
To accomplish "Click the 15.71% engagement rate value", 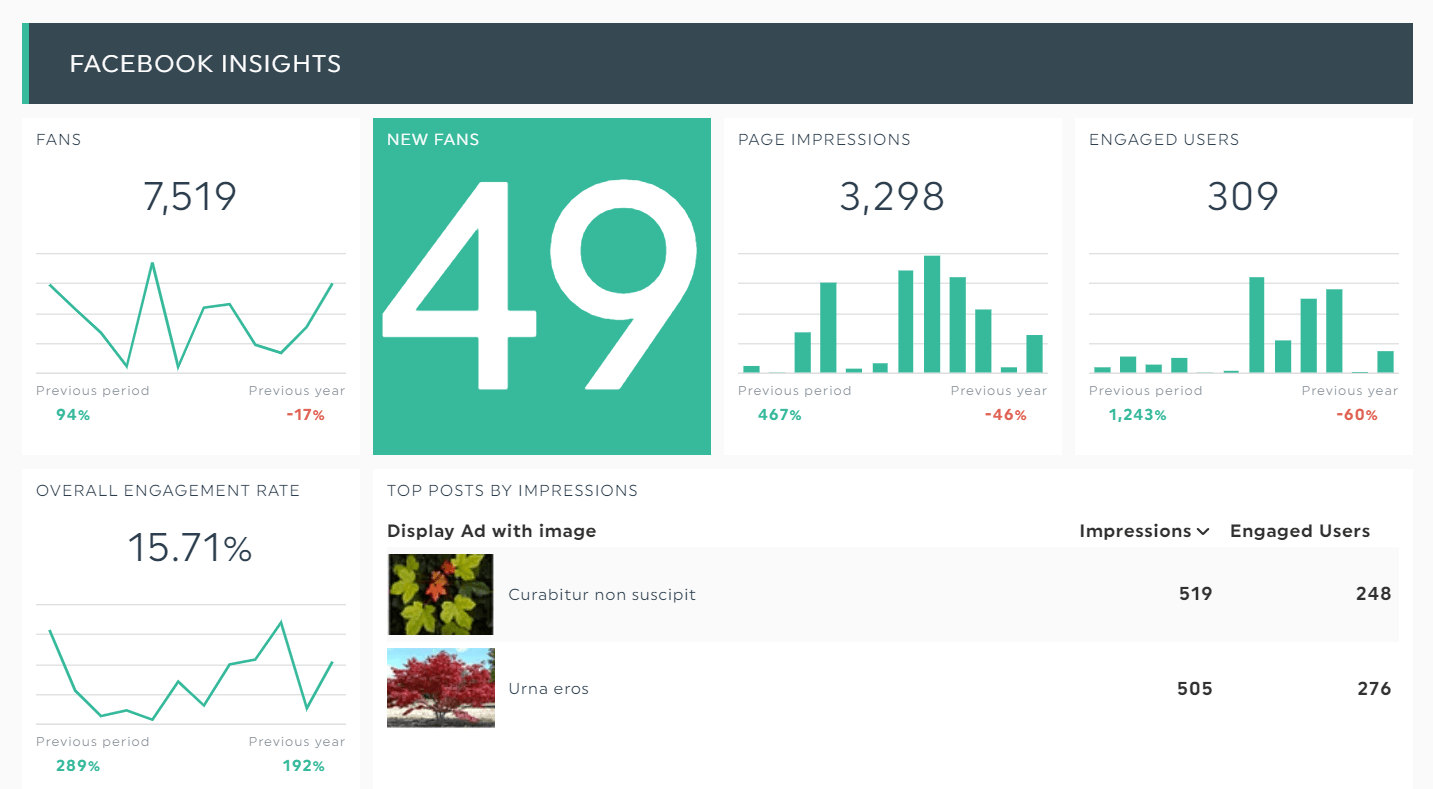I will (190, 548).
